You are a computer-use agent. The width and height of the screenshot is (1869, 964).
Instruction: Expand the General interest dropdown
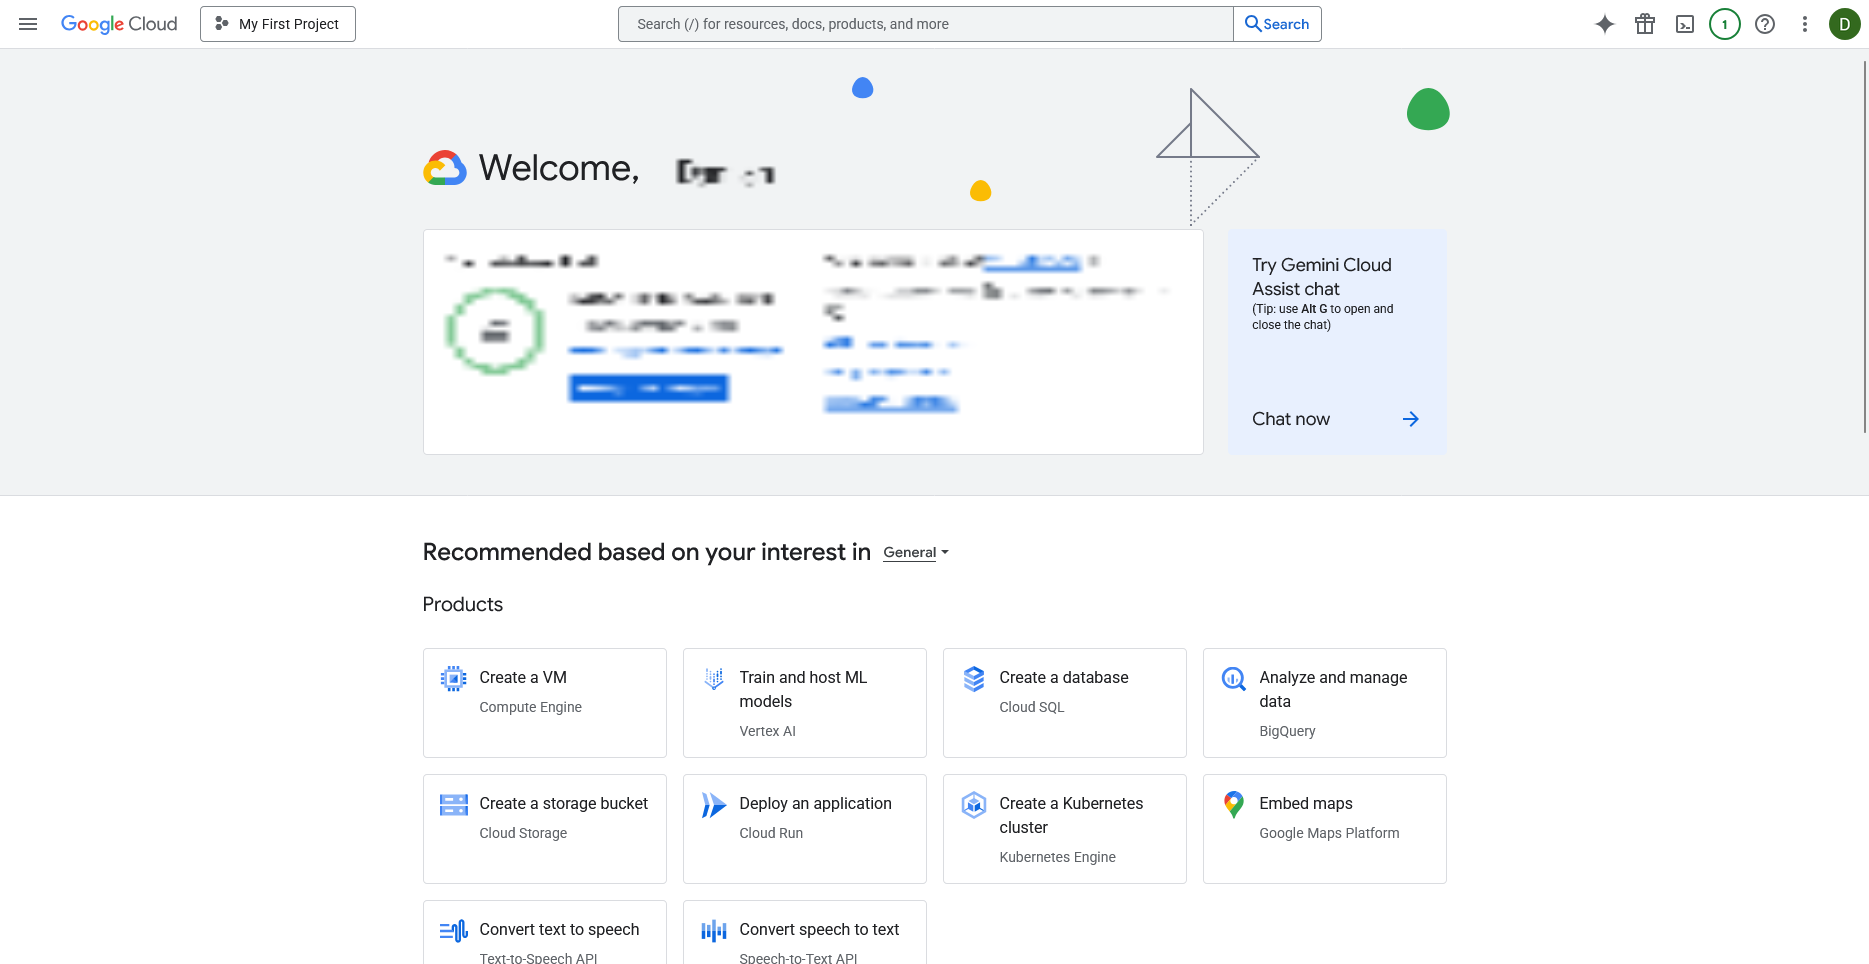coord(915,552)
